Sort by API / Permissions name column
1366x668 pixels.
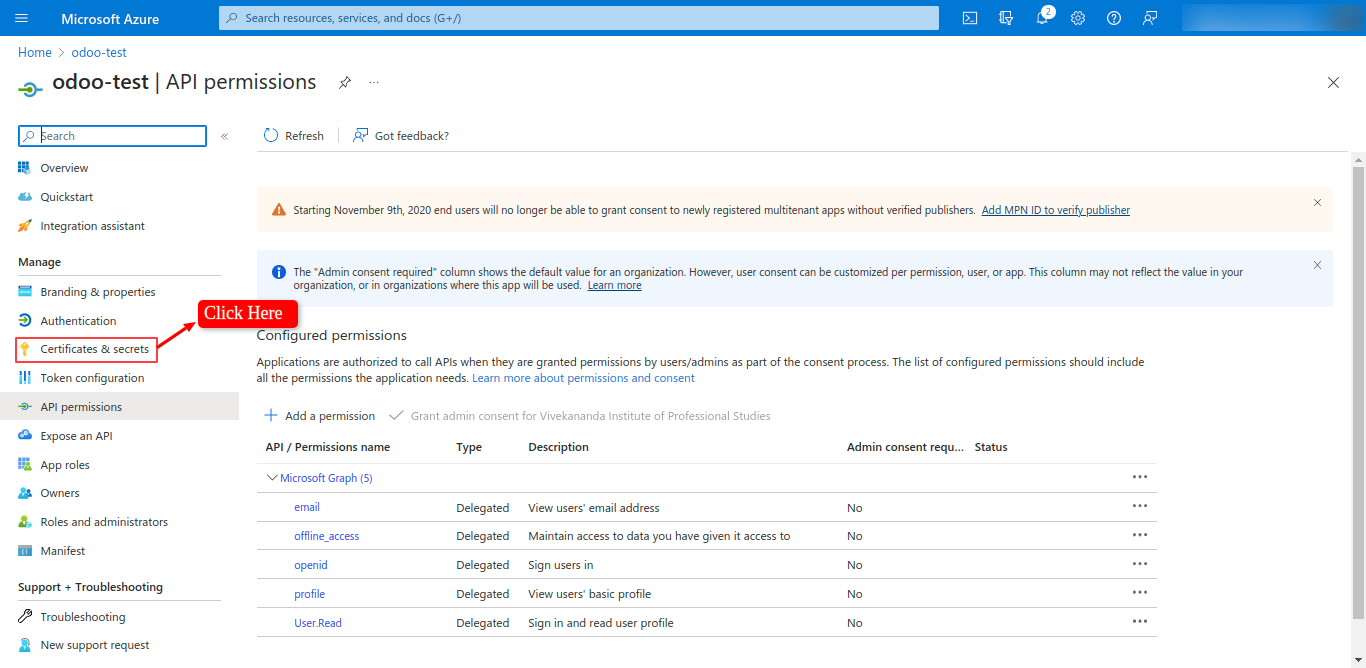click(x=328, y=447)
